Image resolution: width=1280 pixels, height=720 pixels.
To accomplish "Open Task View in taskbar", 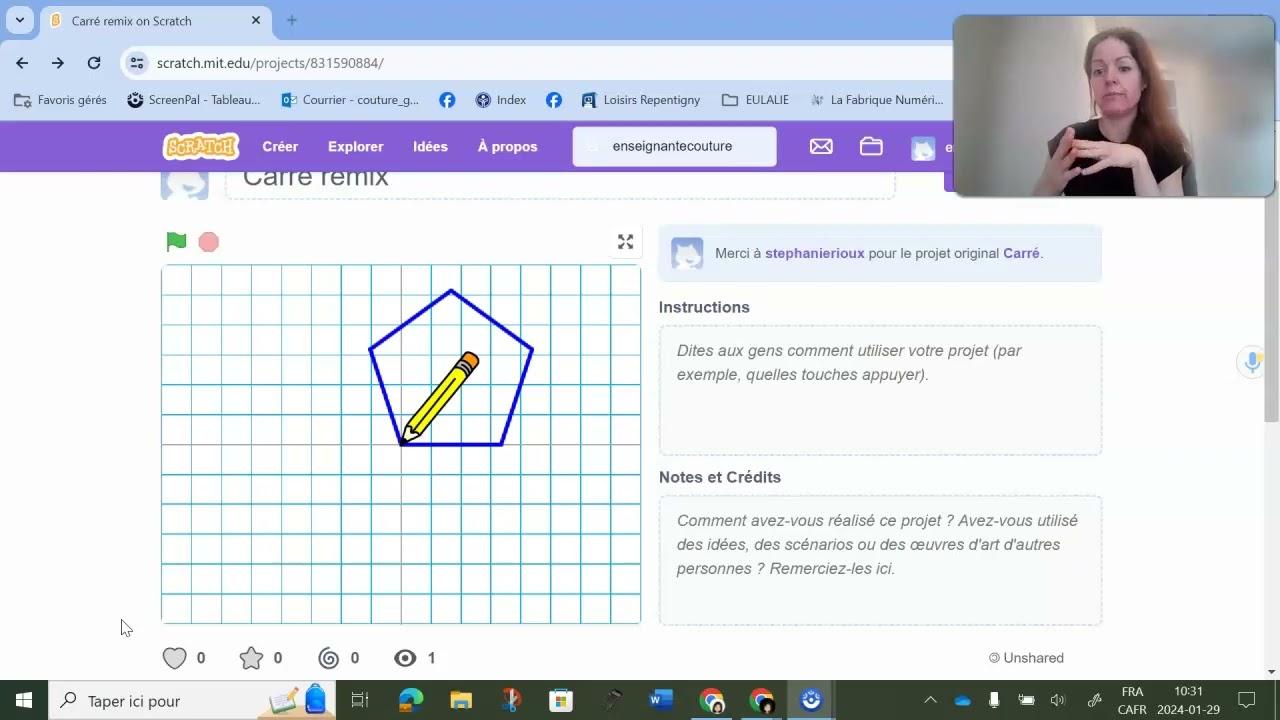I will click(360, 701).
